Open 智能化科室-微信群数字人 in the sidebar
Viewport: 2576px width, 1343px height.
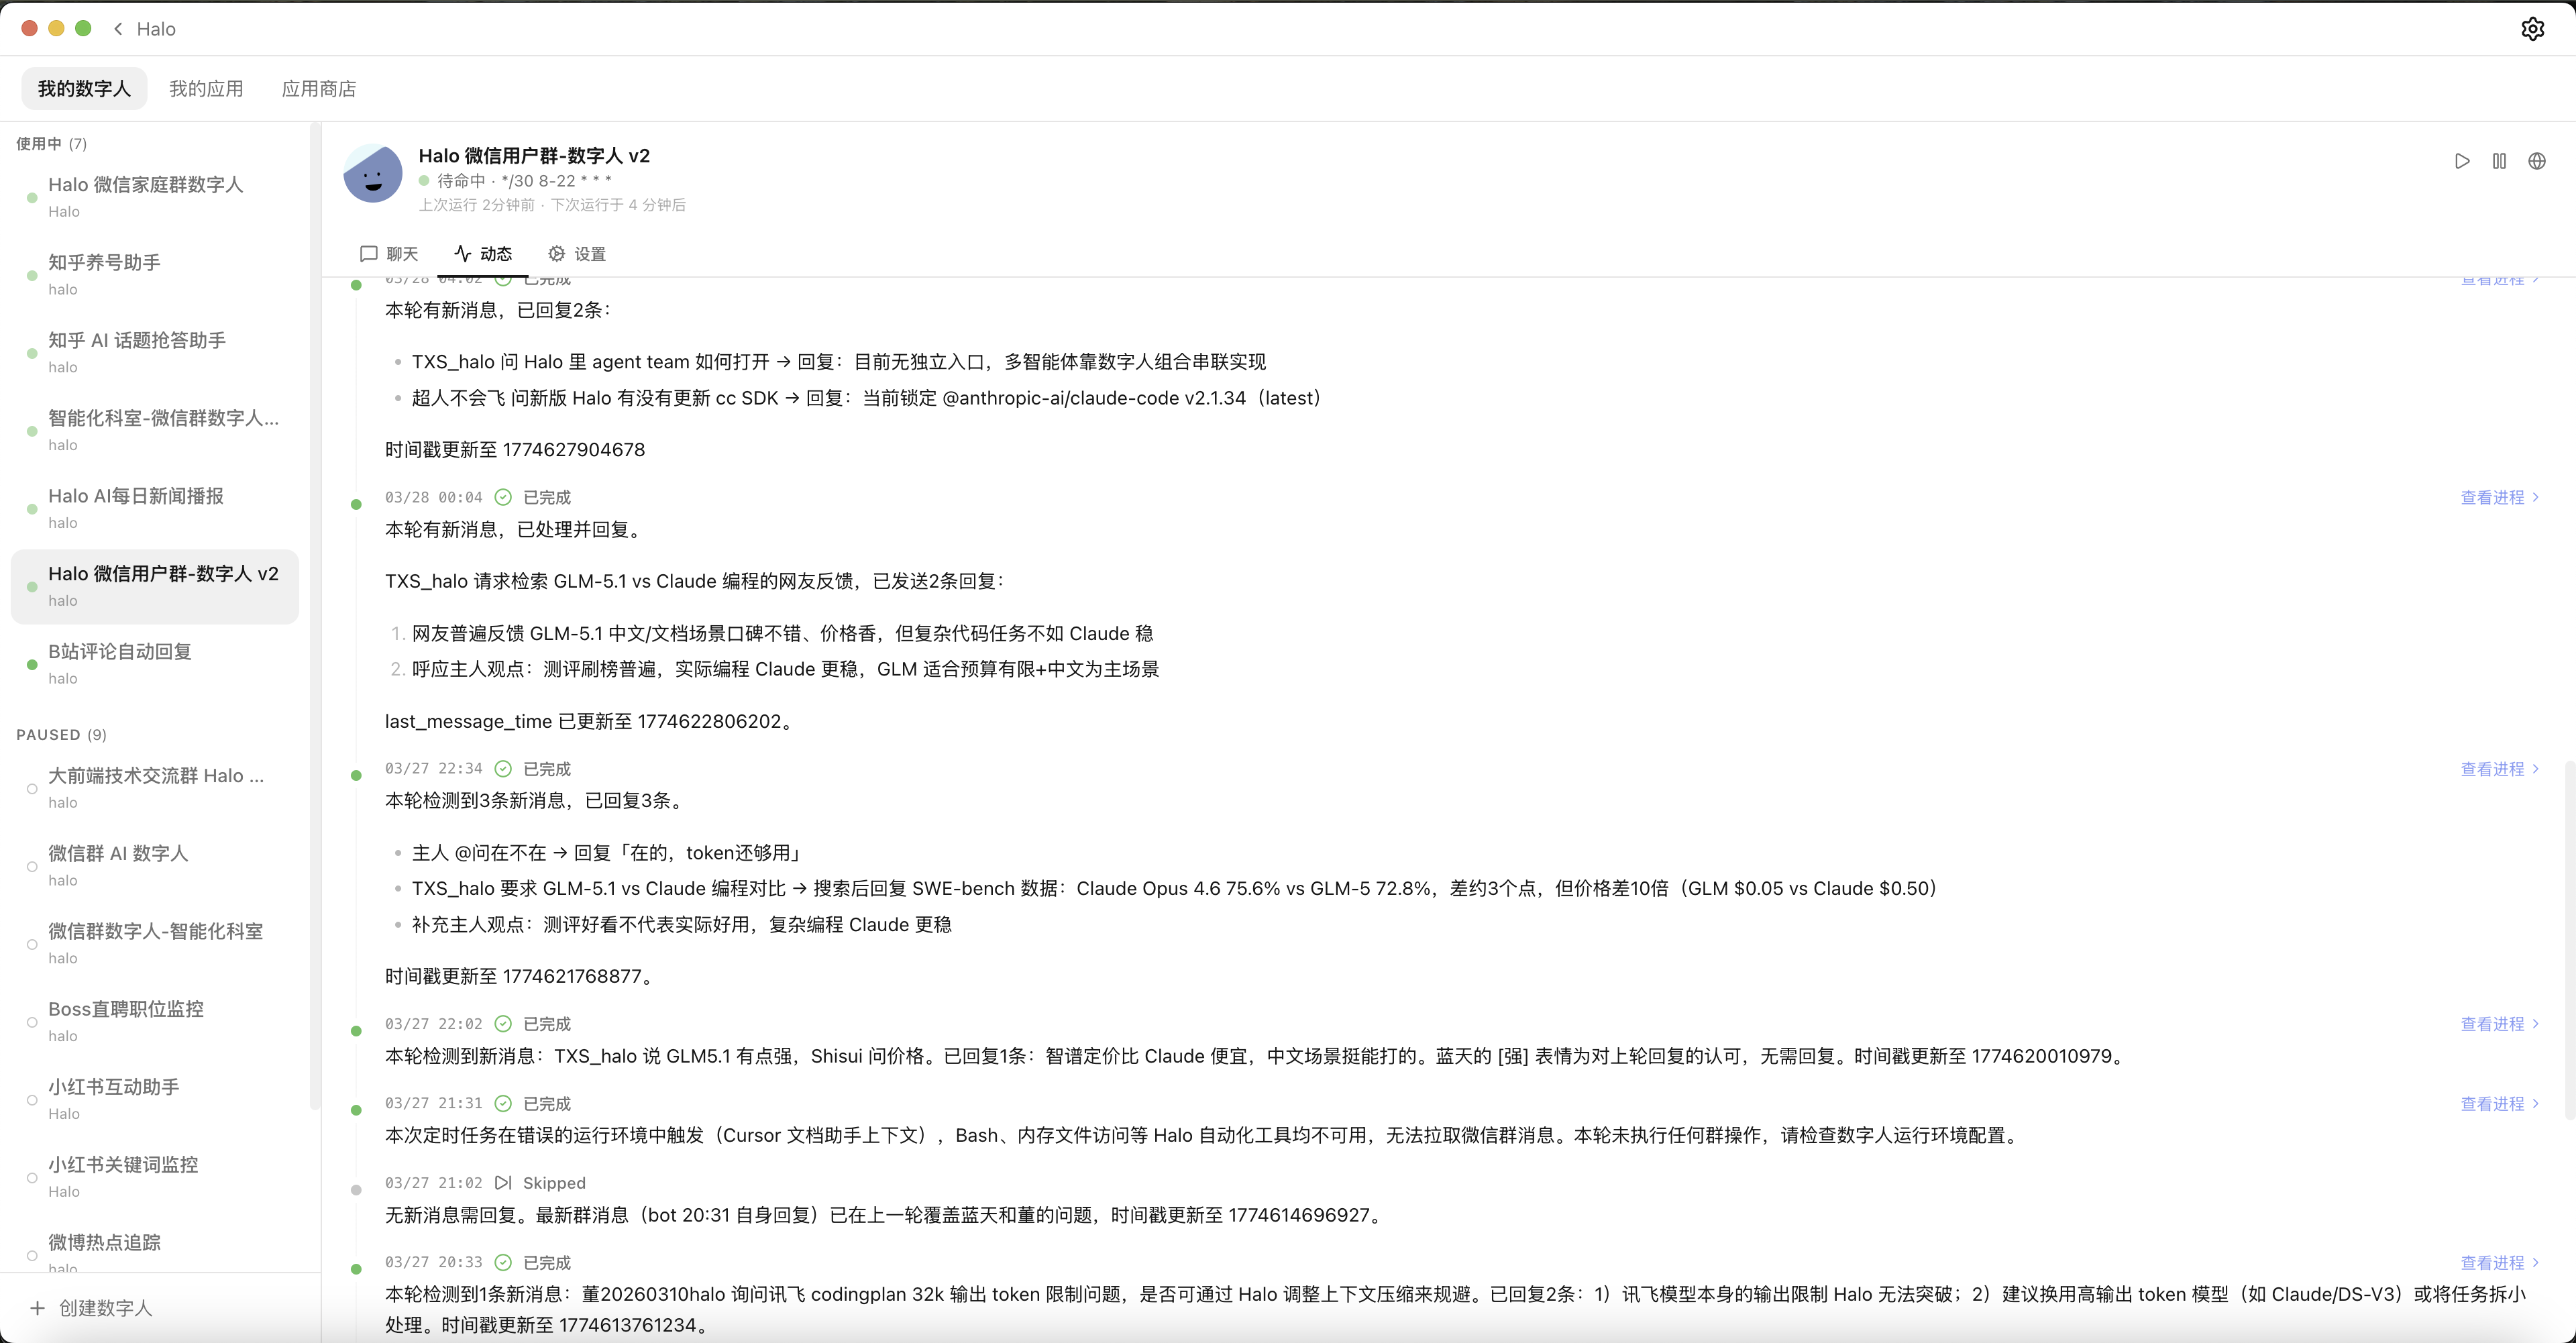pyautogui.click(x=155, y=431)
